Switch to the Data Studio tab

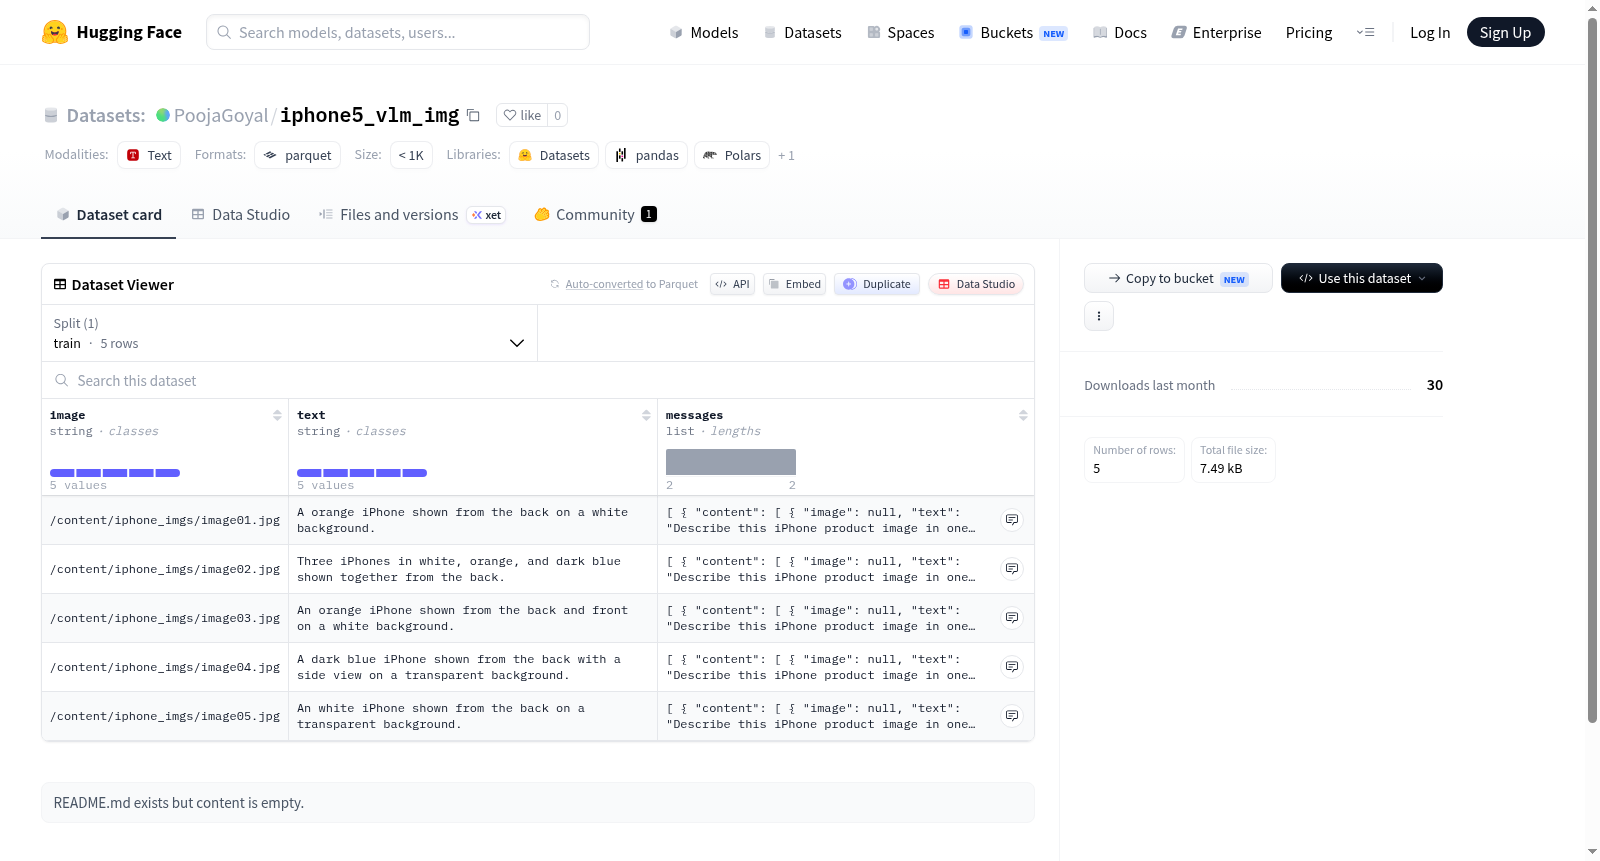pos(241,214)
